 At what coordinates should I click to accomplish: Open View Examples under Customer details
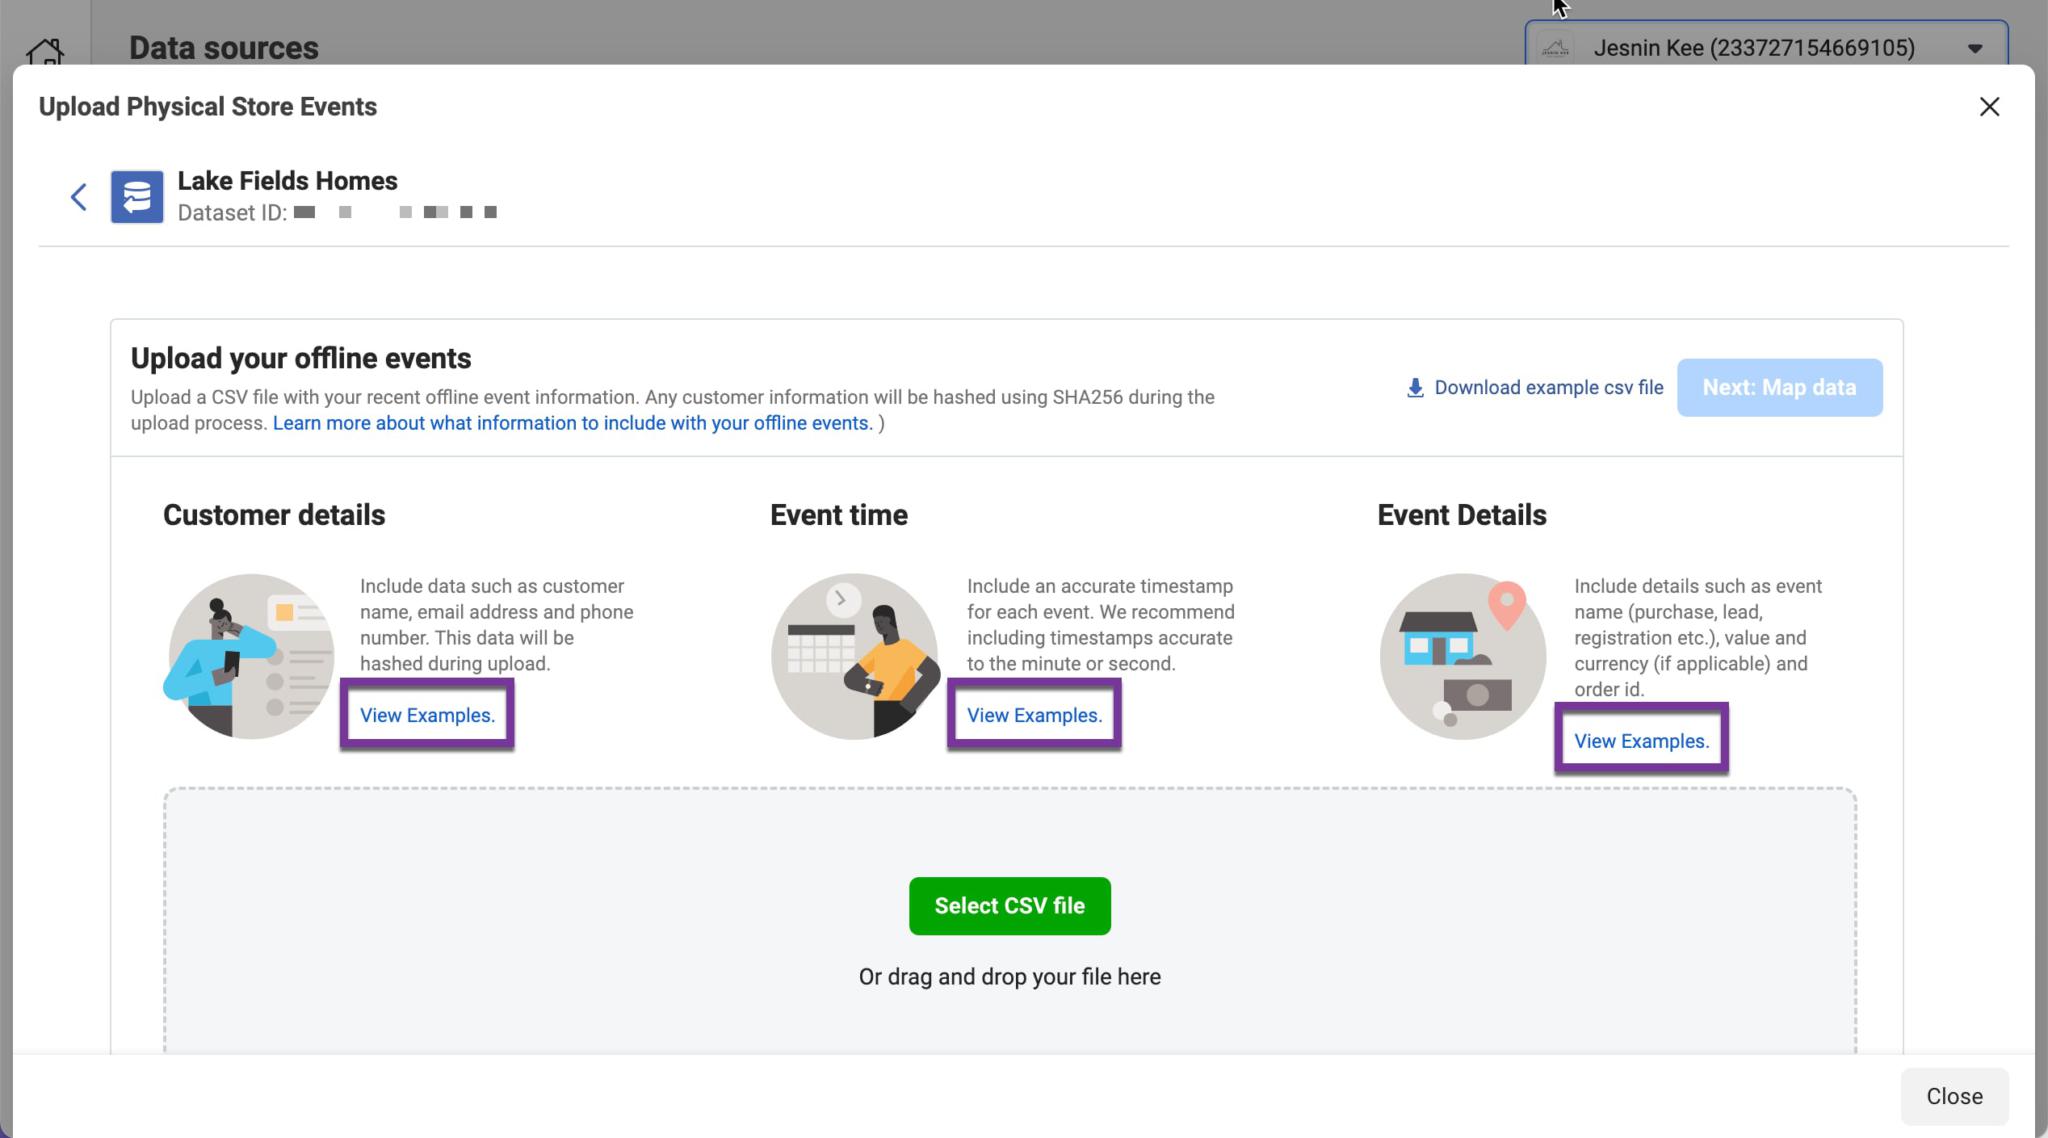click(x=427, y=715)
